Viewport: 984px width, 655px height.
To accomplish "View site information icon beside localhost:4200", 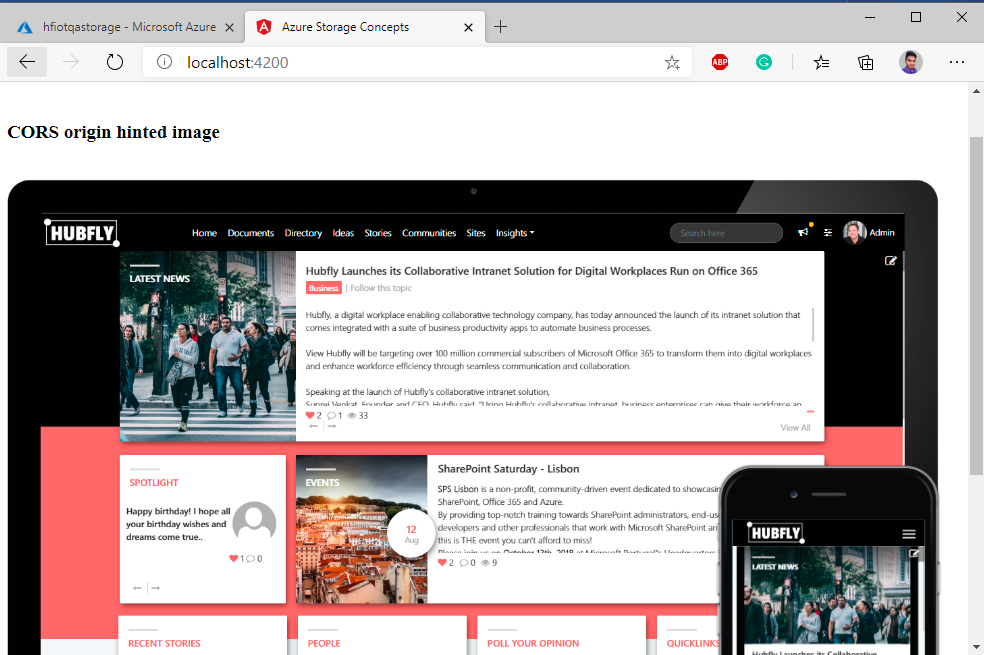I will (164, 61).
